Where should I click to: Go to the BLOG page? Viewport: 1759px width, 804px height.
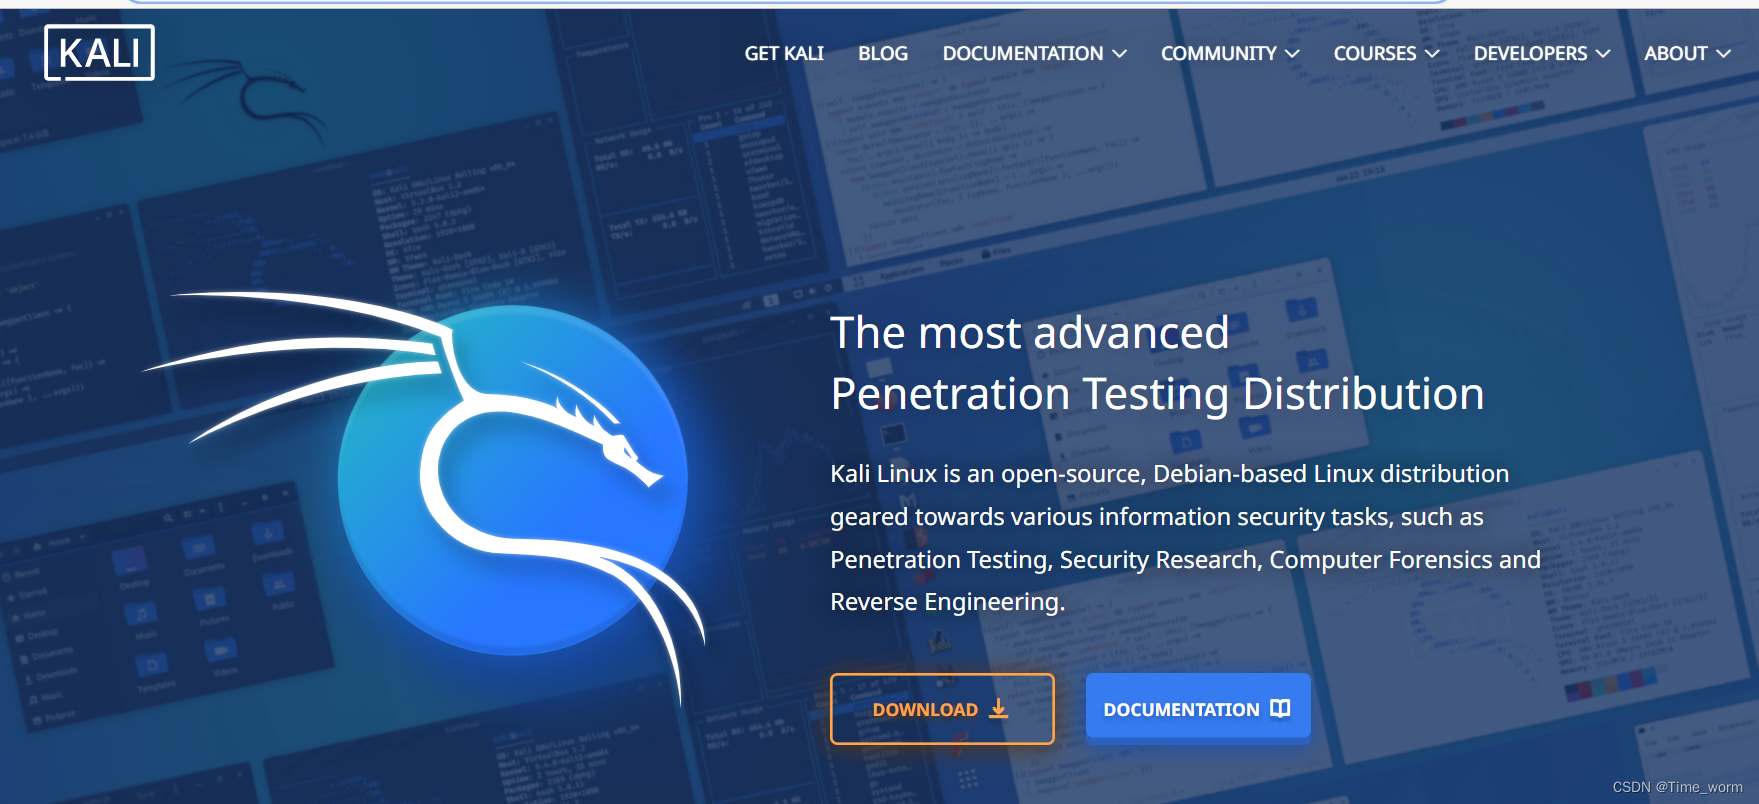tap(883, 54)
